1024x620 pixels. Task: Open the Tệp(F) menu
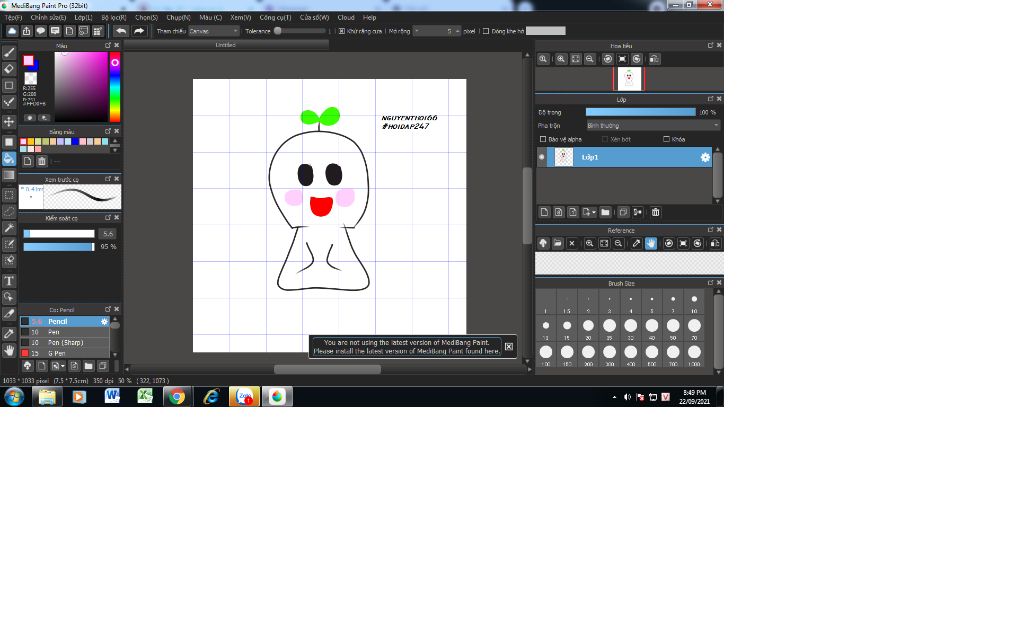pos(14,18)
